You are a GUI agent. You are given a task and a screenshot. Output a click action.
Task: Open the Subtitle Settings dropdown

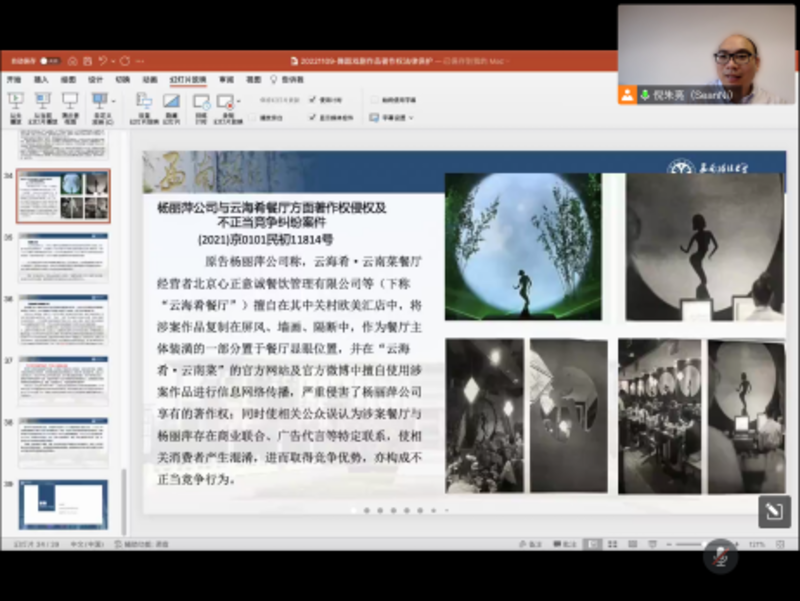click(x=391, y=118)
